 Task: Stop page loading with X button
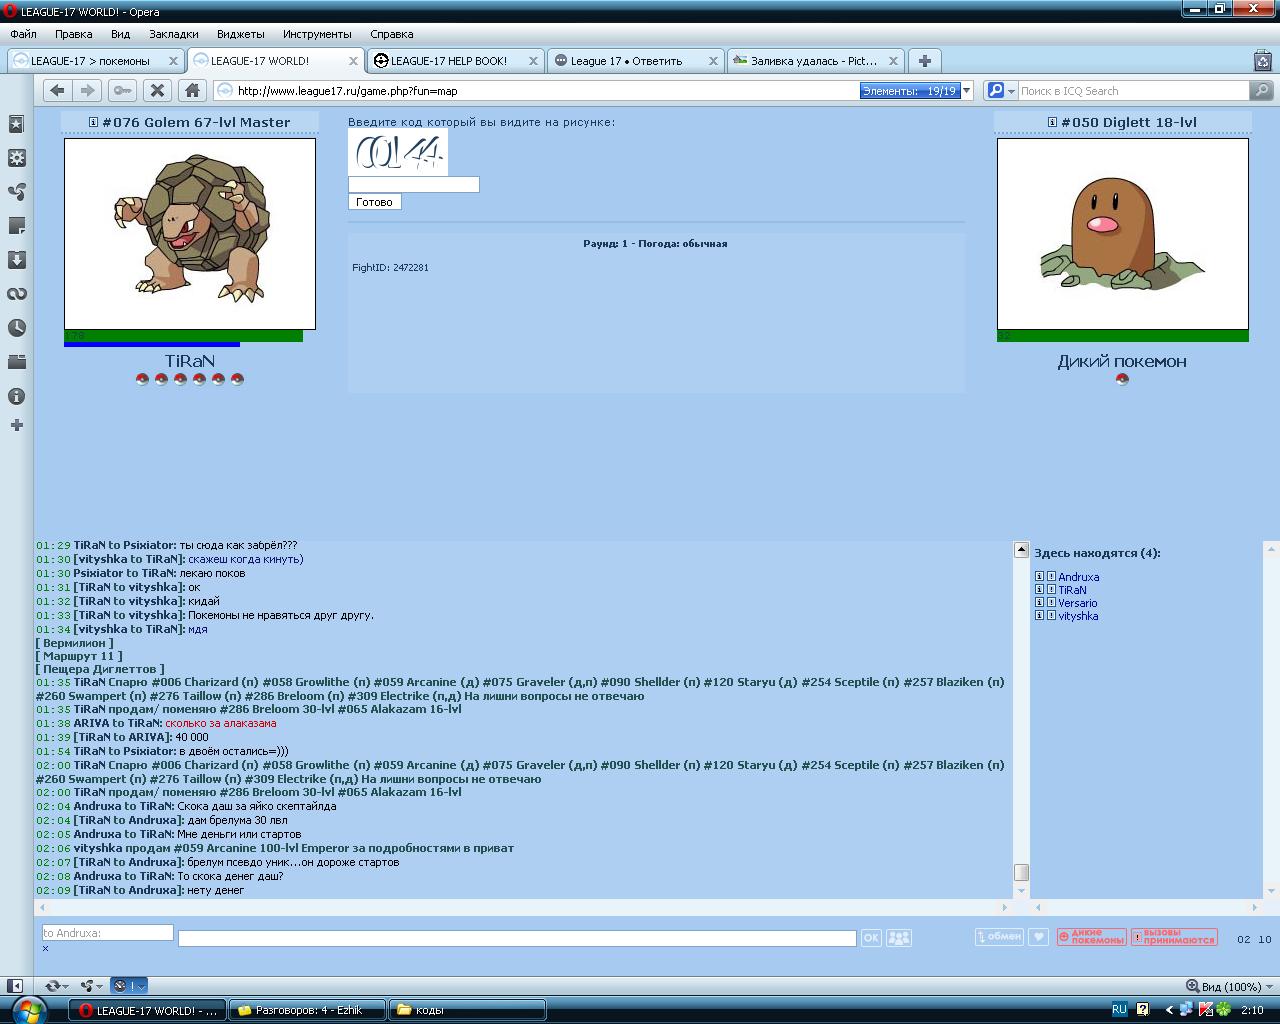pos(157,90)
